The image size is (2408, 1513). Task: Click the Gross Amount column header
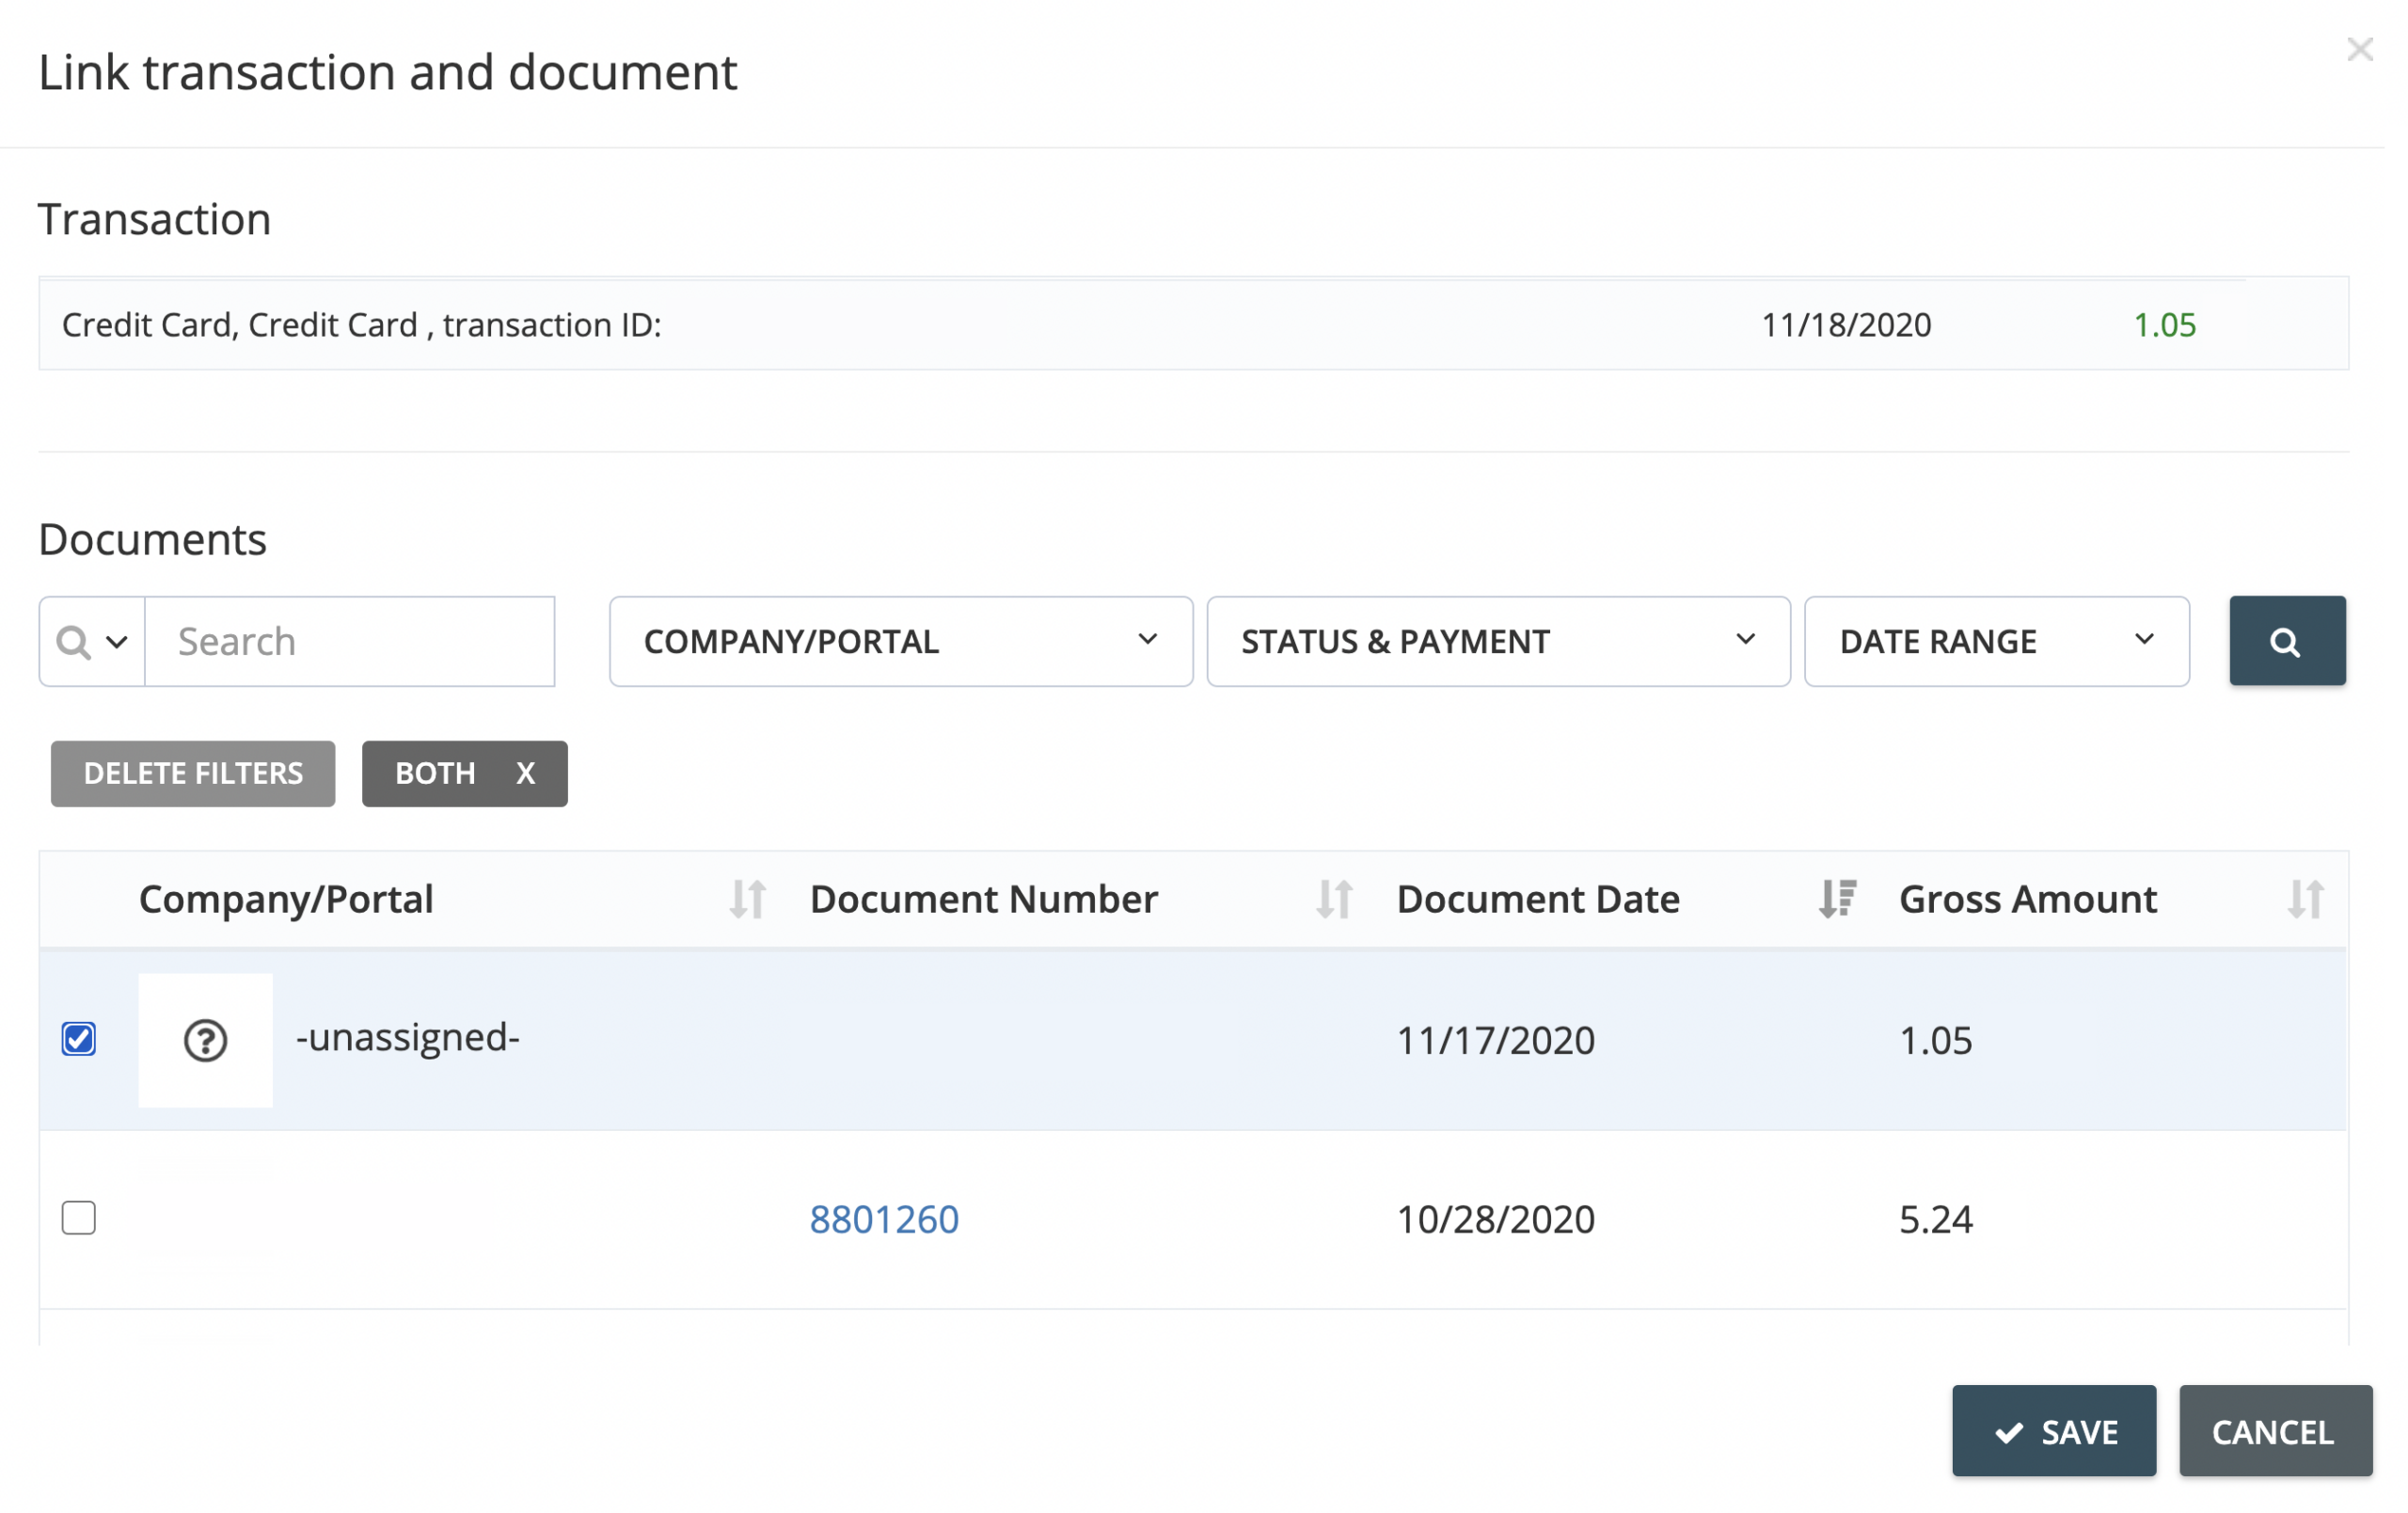[2028, 899]
